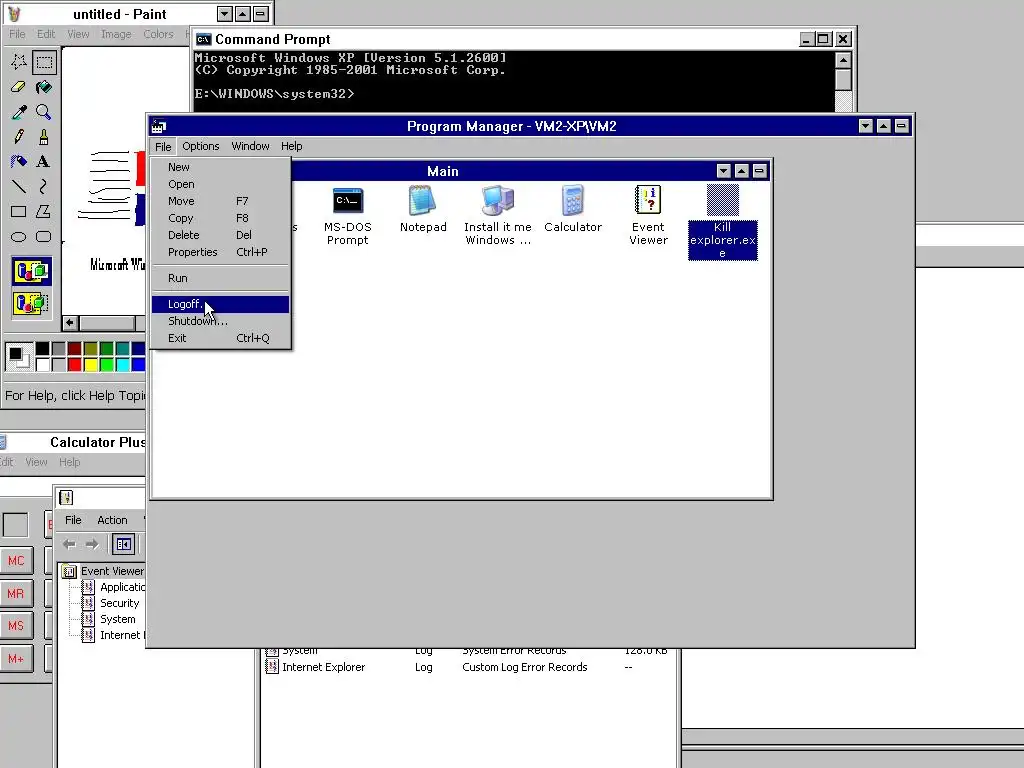Select Security log in Event Viewer tree

pyautogui.click(x=119, y=603)
